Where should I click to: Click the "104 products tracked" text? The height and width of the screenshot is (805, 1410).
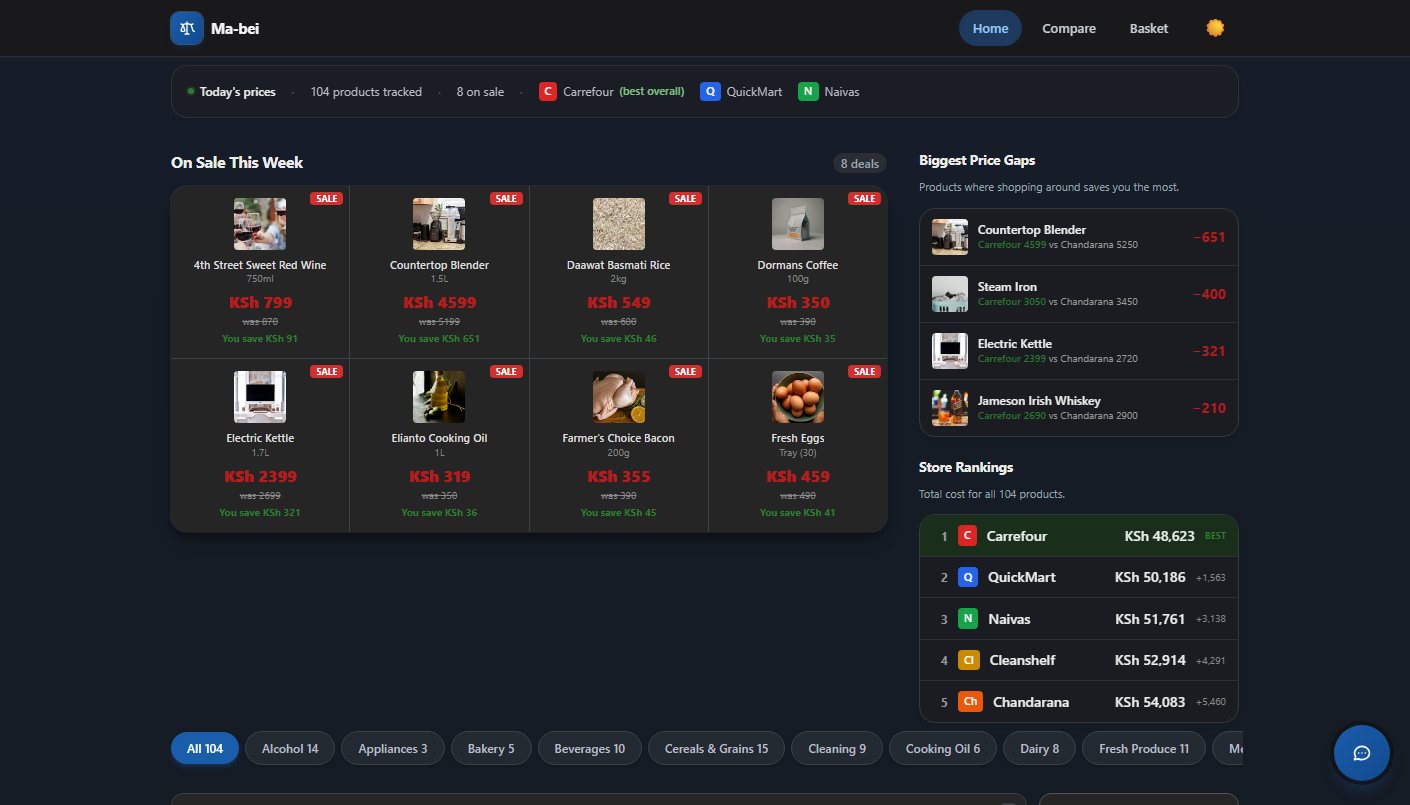[x=366, y=92]
